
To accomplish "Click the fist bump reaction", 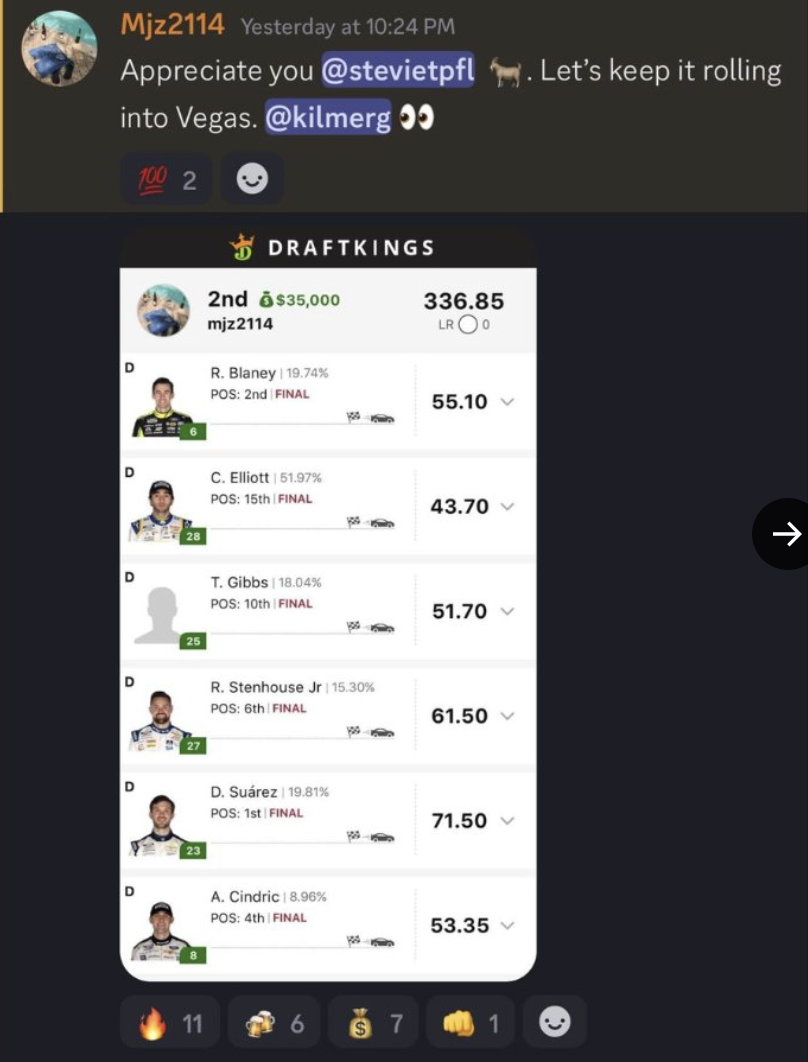I will coord(470,1022).
